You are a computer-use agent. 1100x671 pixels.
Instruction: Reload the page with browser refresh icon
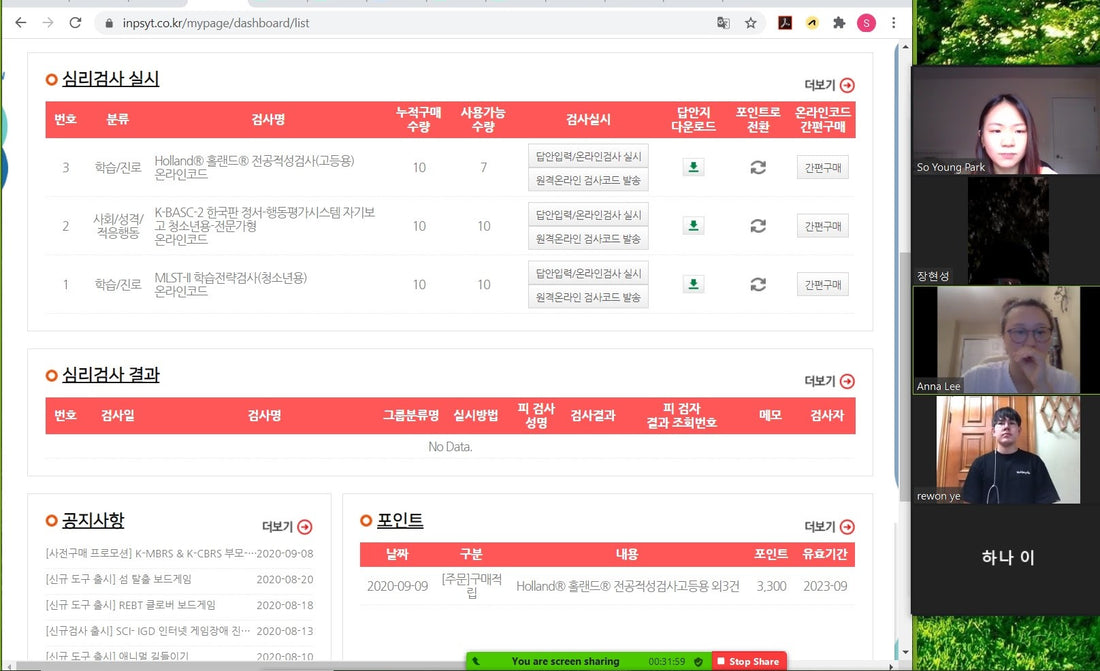(76, 22)
